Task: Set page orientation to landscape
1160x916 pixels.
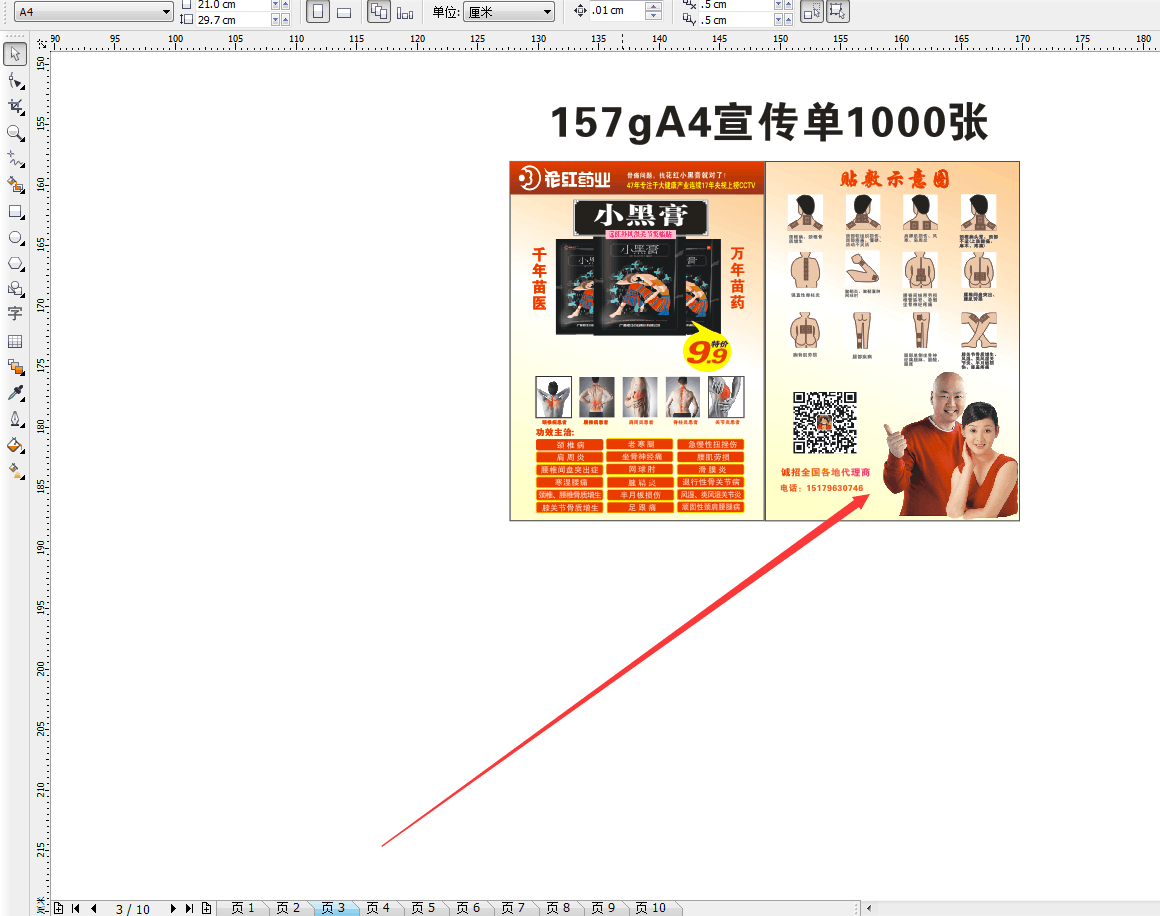Action: click(x=343, y=12)
